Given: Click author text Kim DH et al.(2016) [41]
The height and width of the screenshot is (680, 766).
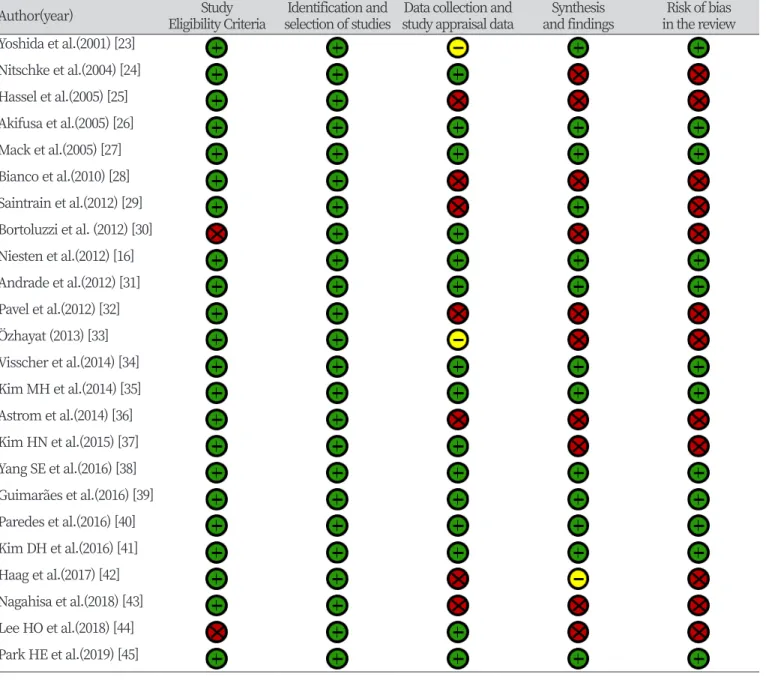Looking at the screenshot, I should 69,548.
